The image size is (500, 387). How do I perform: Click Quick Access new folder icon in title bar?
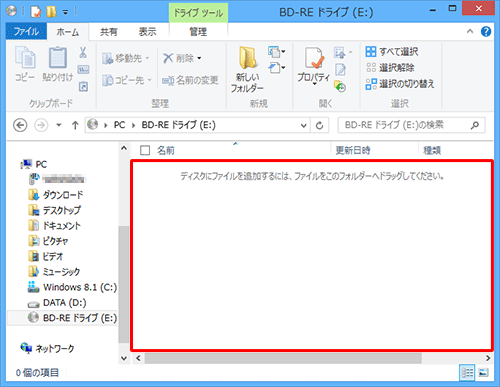click(51, 12)
